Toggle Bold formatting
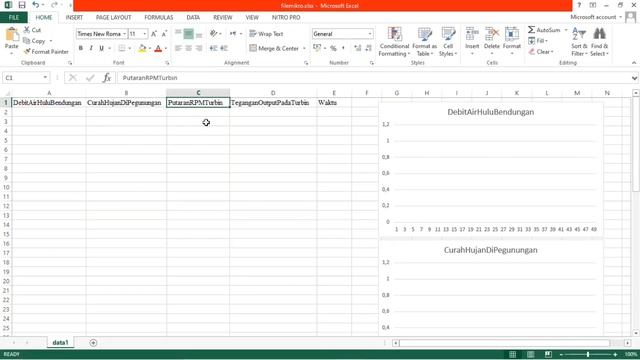 (x=81, y=48)
